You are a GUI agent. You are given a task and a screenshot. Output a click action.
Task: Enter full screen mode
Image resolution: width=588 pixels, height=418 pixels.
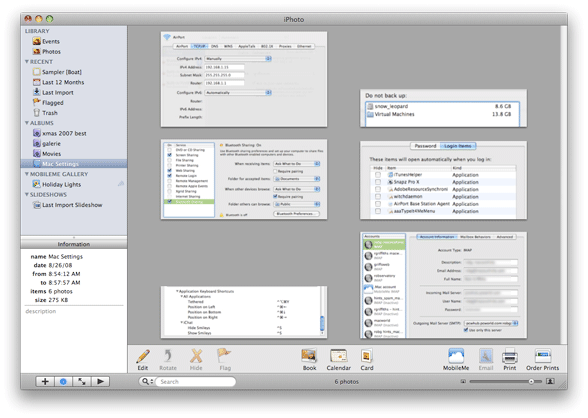tap(81, 381)
